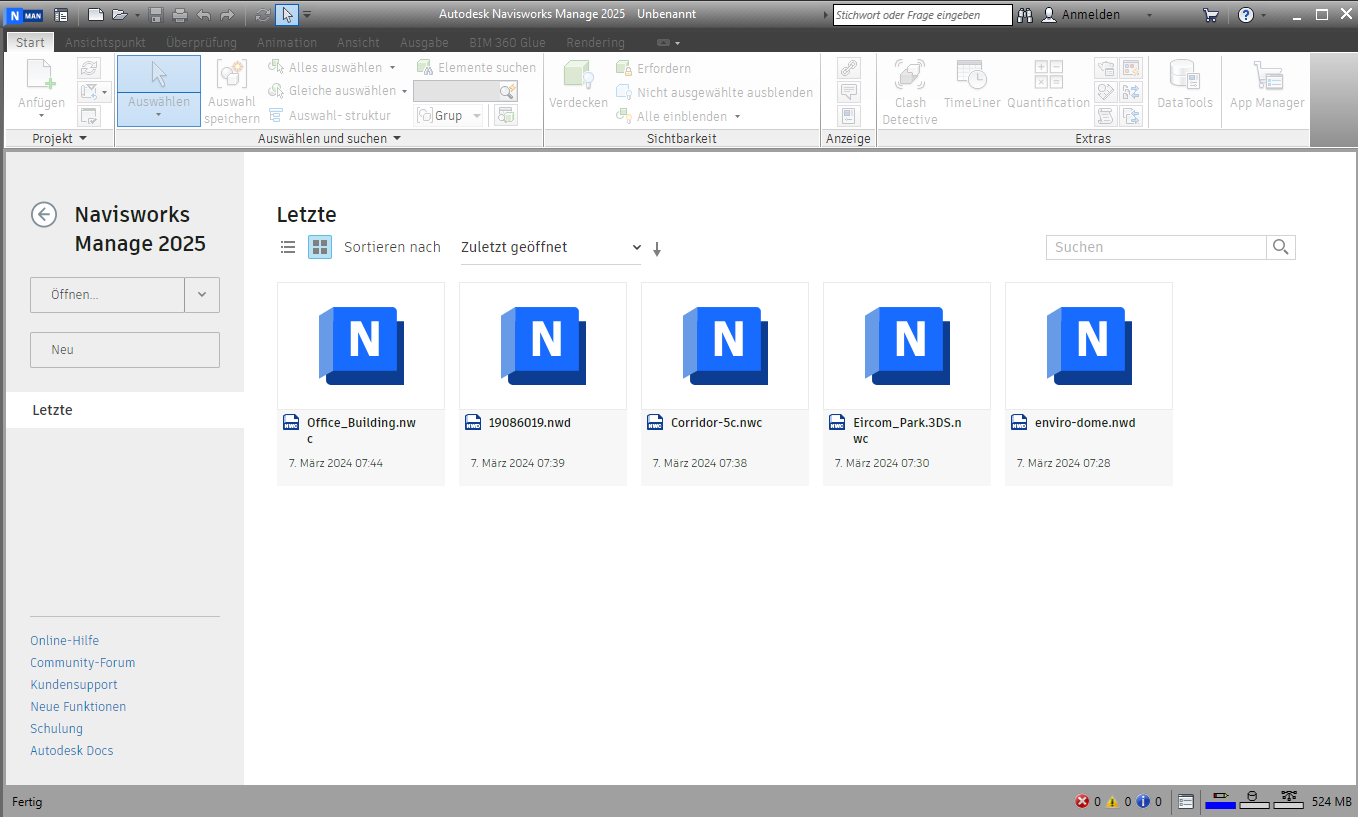Open the App Manager tool

point(1267,85)
